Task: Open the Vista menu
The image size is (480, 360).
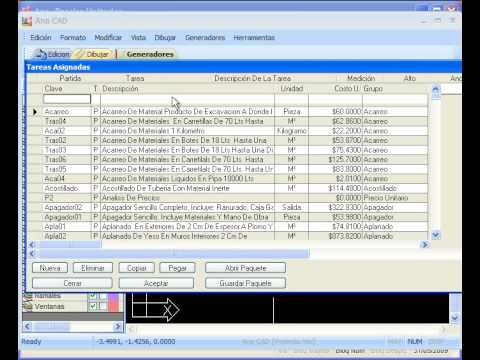Action: pyautogui.click(x=138, y=37)
